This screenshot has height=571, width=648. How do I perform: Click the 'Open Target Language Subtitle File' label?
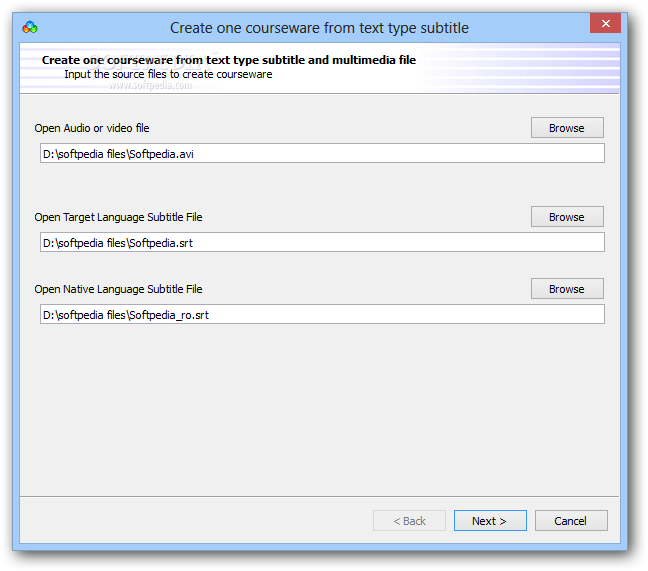(x=118, y=217)
